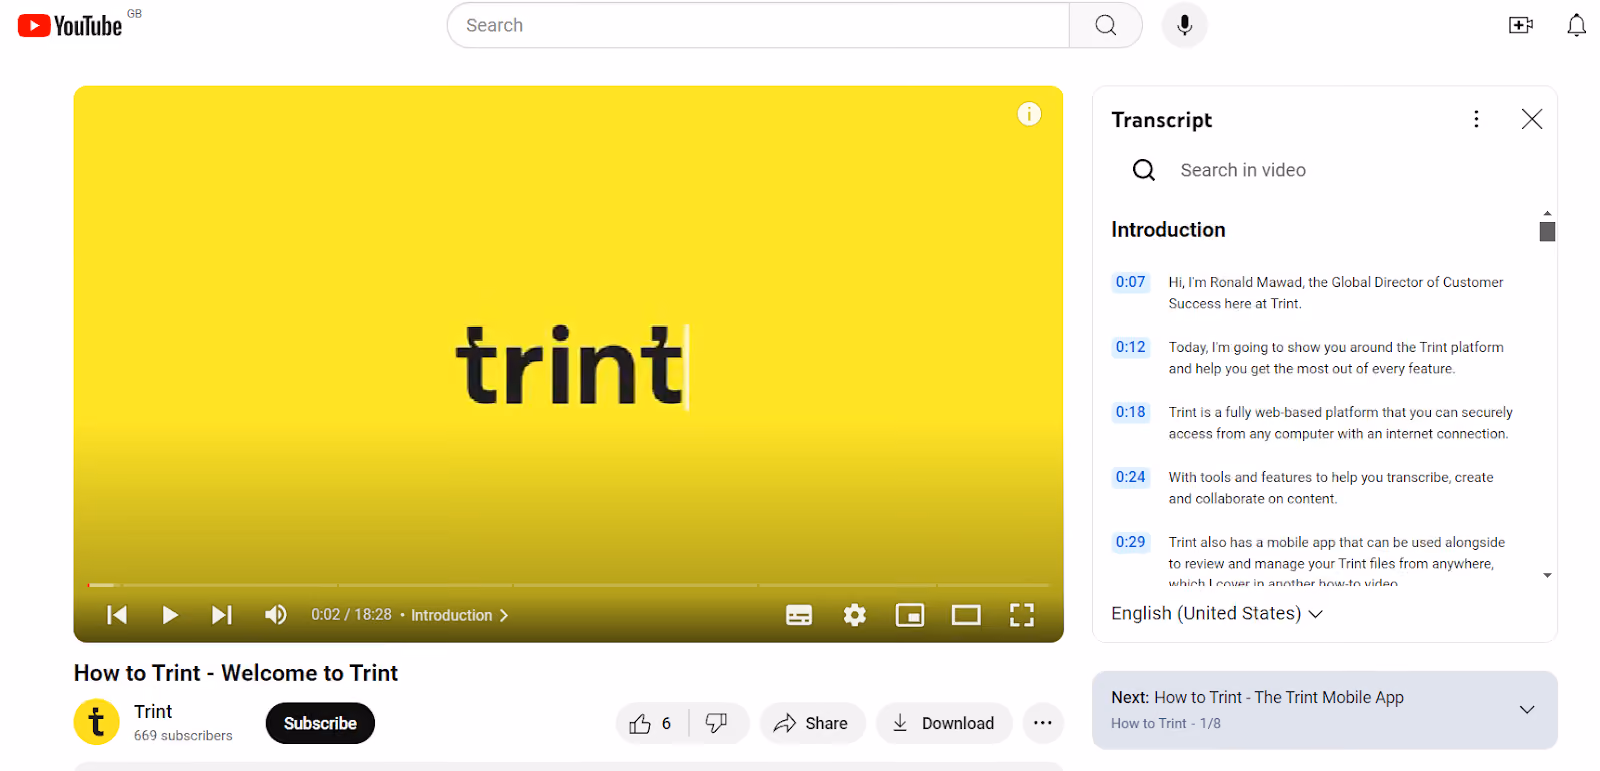
Task: Jump to transcript timestamp 0:24
Action: coord(1131,477)
